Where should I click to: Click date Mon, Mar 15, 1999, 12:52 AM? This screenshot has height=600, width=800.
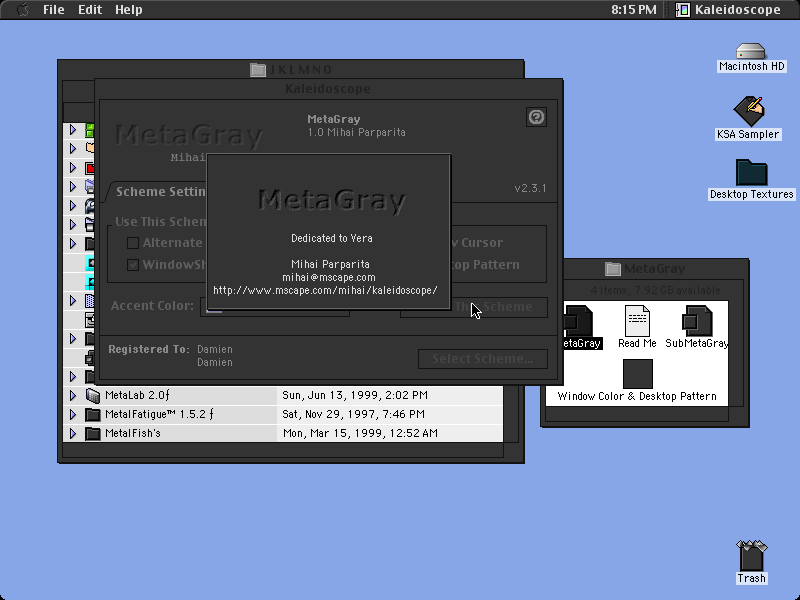click(360, 433)
